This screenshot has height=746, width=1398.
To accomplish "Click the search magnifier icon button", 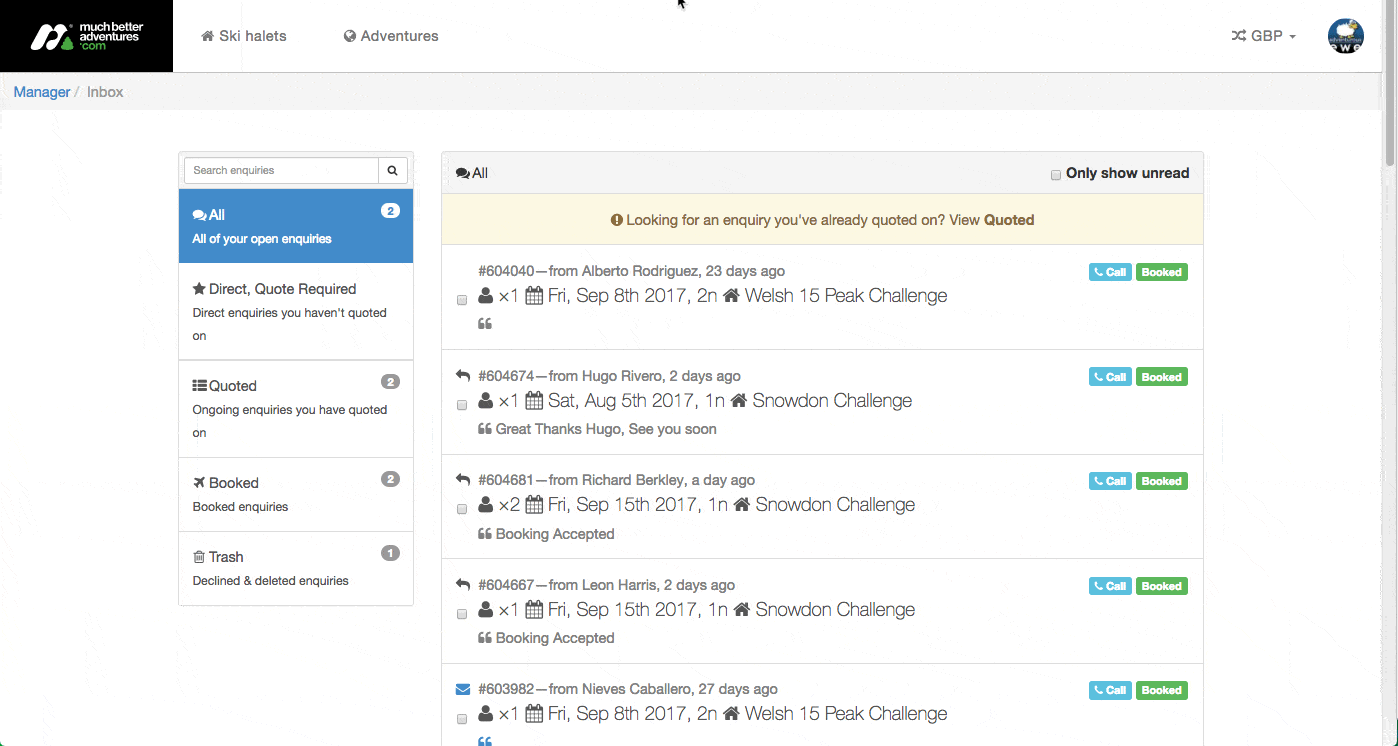I will click(393, 171).
